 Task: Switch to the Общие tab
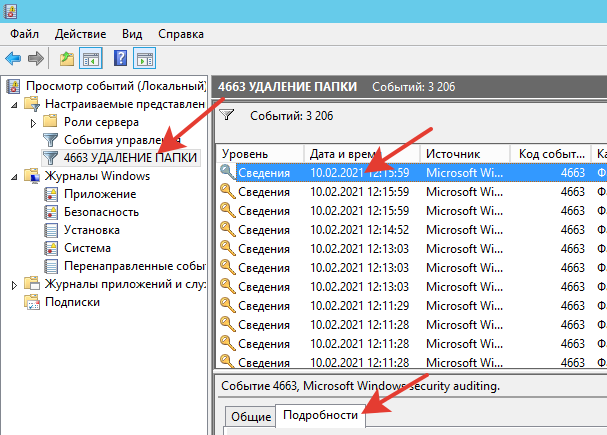tap(251, 416)
